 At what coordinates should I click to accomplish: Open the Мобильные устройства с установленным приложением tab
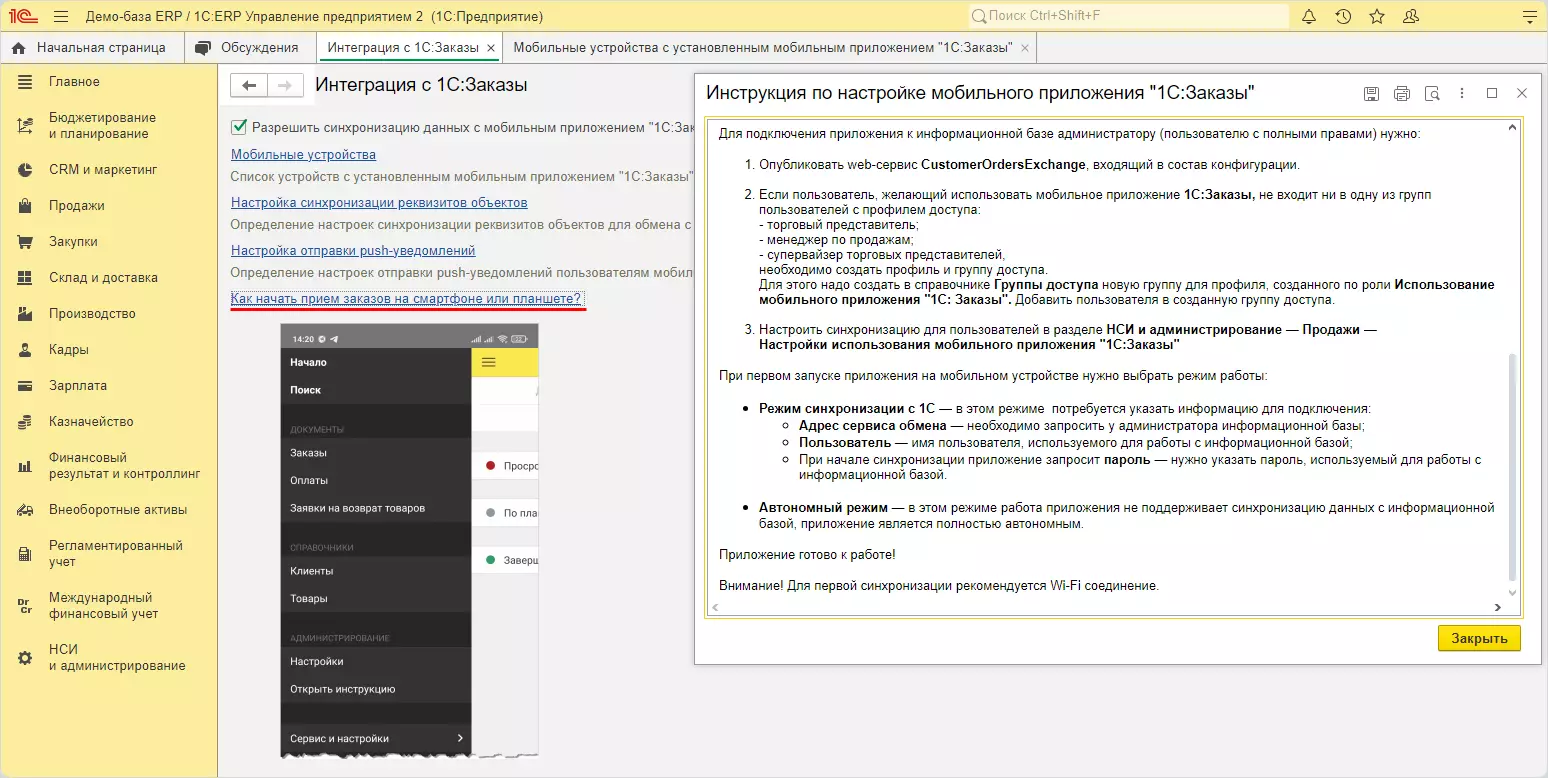point(763,48)
